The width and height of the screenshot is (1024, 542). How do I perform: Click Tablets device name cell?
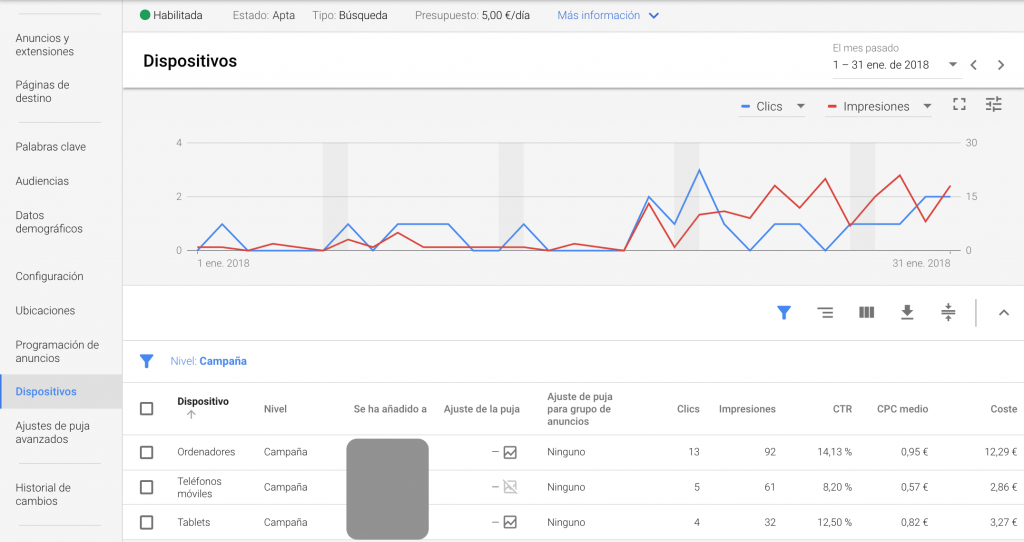193,522
